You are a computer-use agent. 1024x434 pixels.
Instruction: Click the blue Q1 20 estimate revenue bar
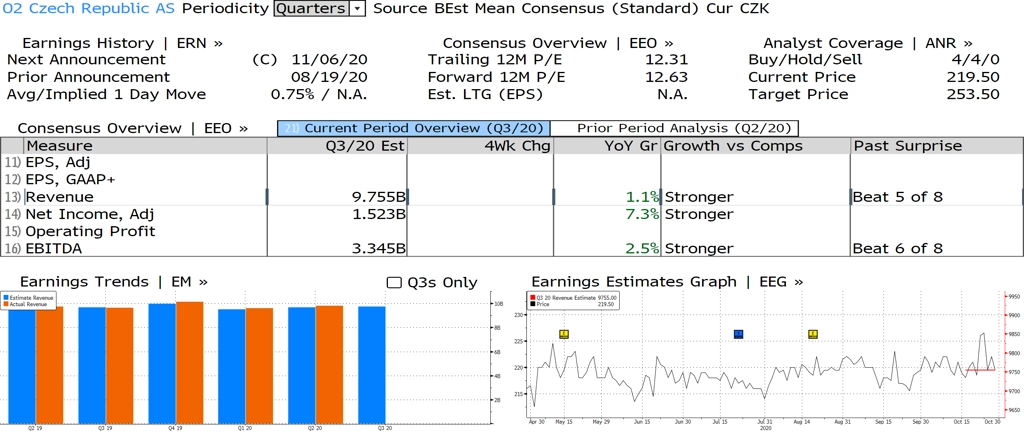[231, 365]
